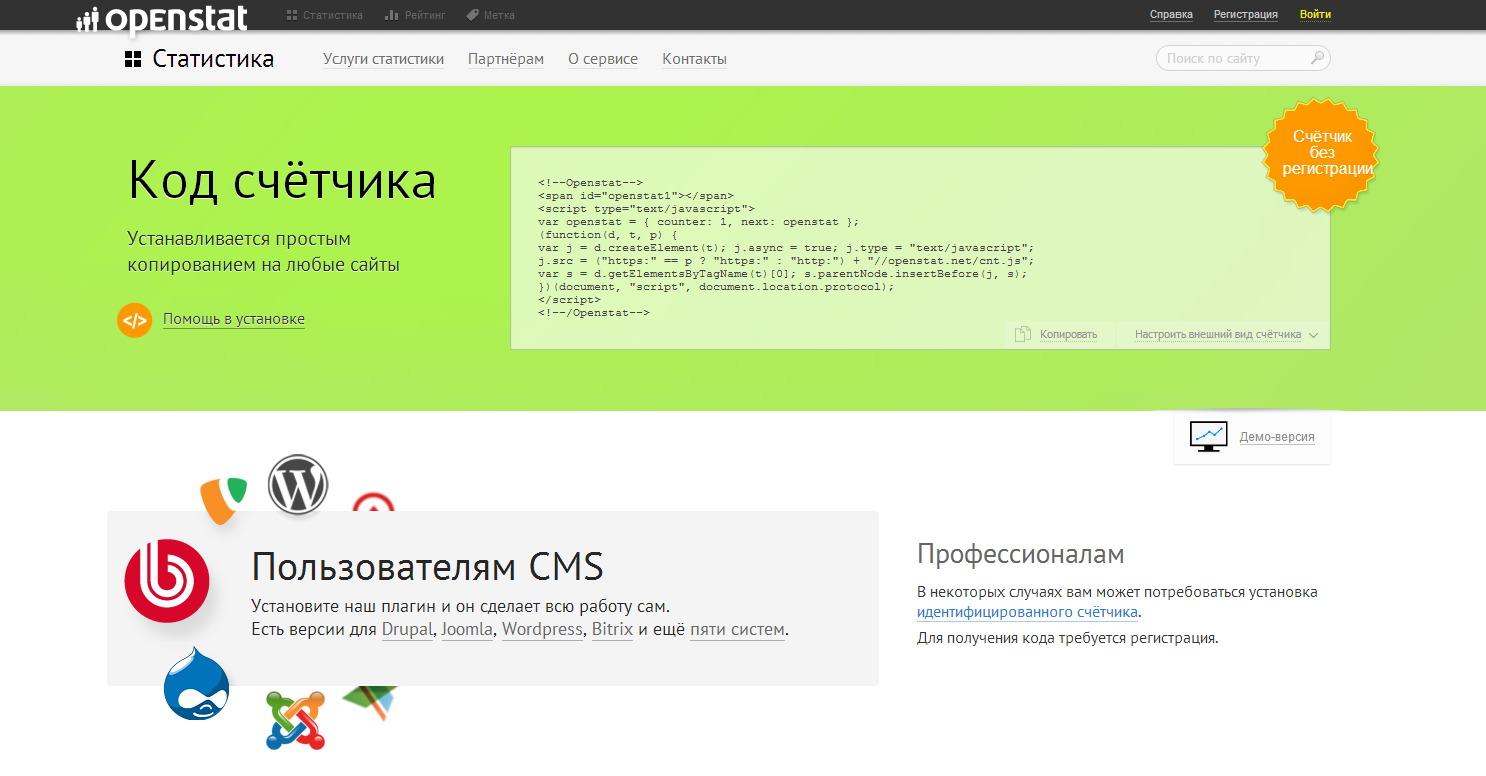Screen dimensions: 1486x776
Task: Click inside the counter code text box
Action: (920, 248)
